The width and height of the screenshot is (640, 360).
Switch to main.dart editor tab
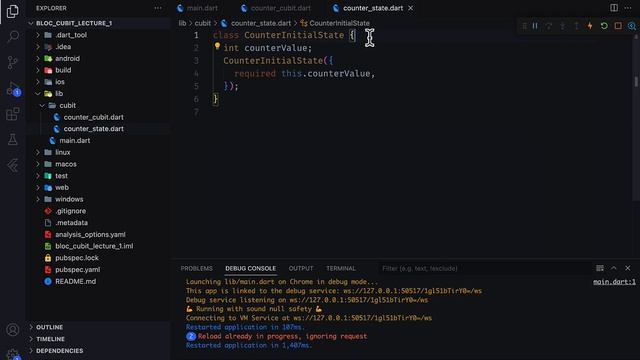(x=198, y=8)
